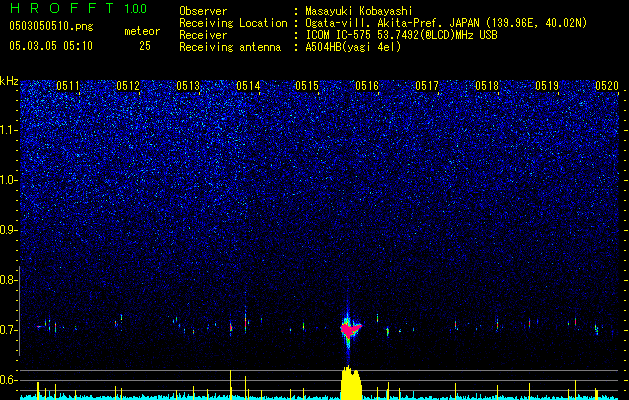Click the receiver ICOM IC-575 frequency text
The image size is (629, 400).
tap(401, 35)
